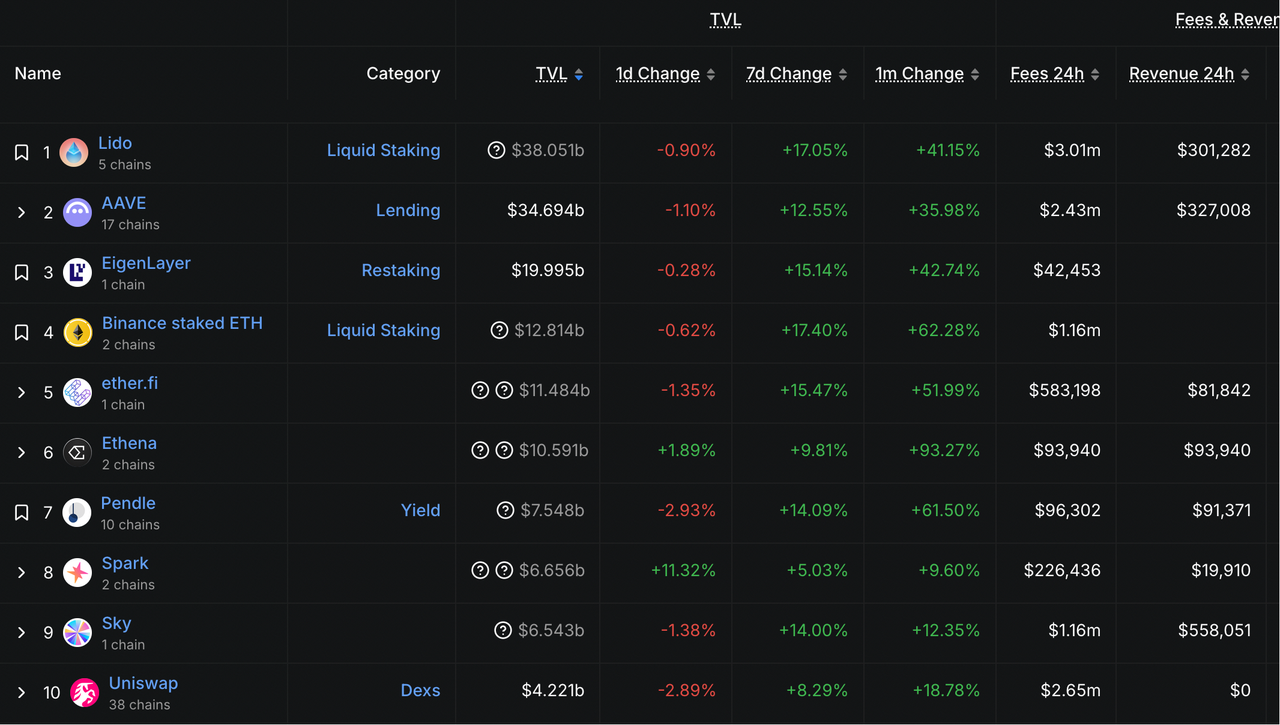
Task: Expand the Sky row
Action: pyautogui.click(x=21, y=632)
